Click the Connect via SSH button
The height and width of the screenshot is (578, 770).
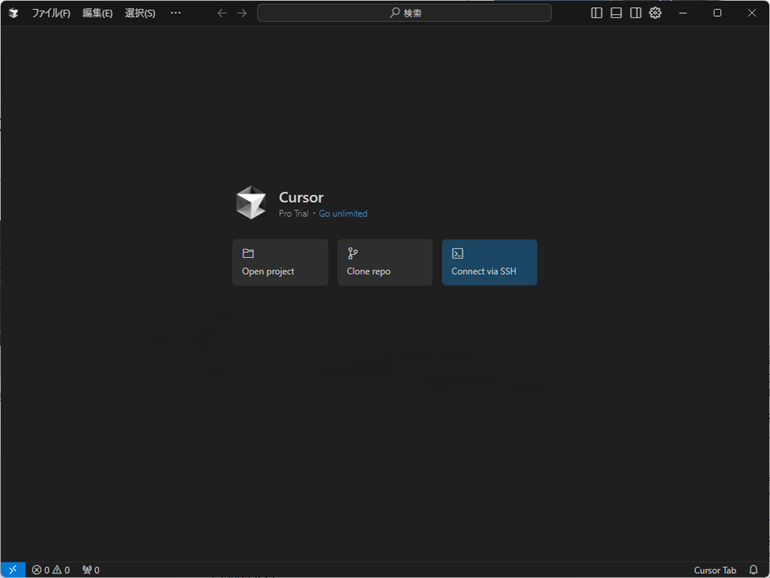pos(489,262)
